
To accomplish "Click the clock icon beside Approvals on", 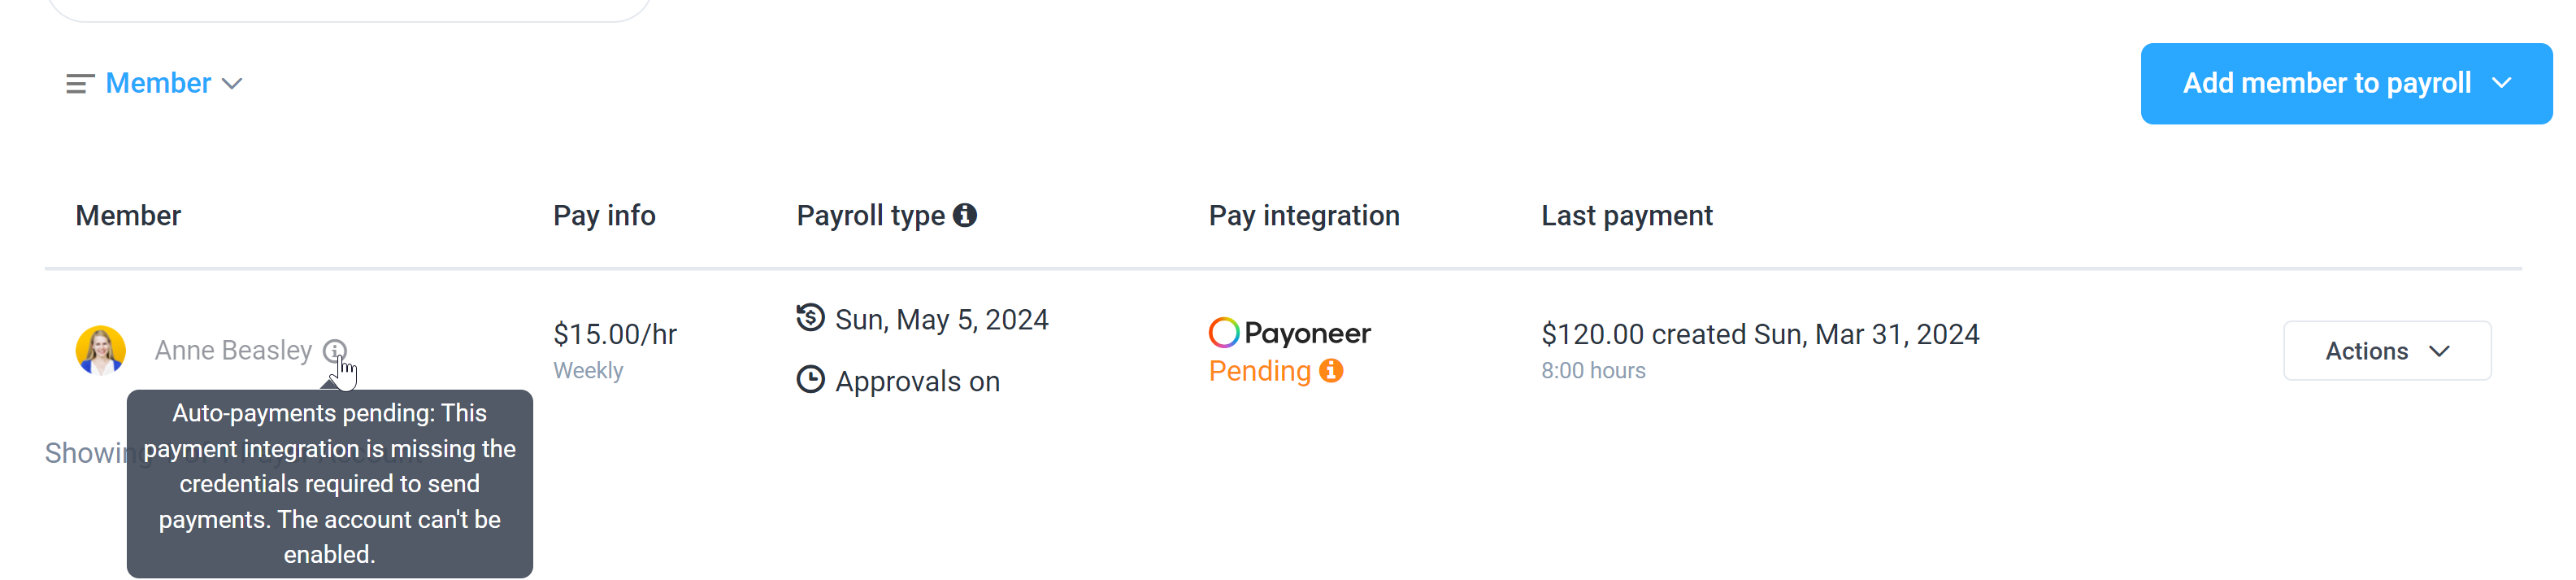I will (810, 380).
